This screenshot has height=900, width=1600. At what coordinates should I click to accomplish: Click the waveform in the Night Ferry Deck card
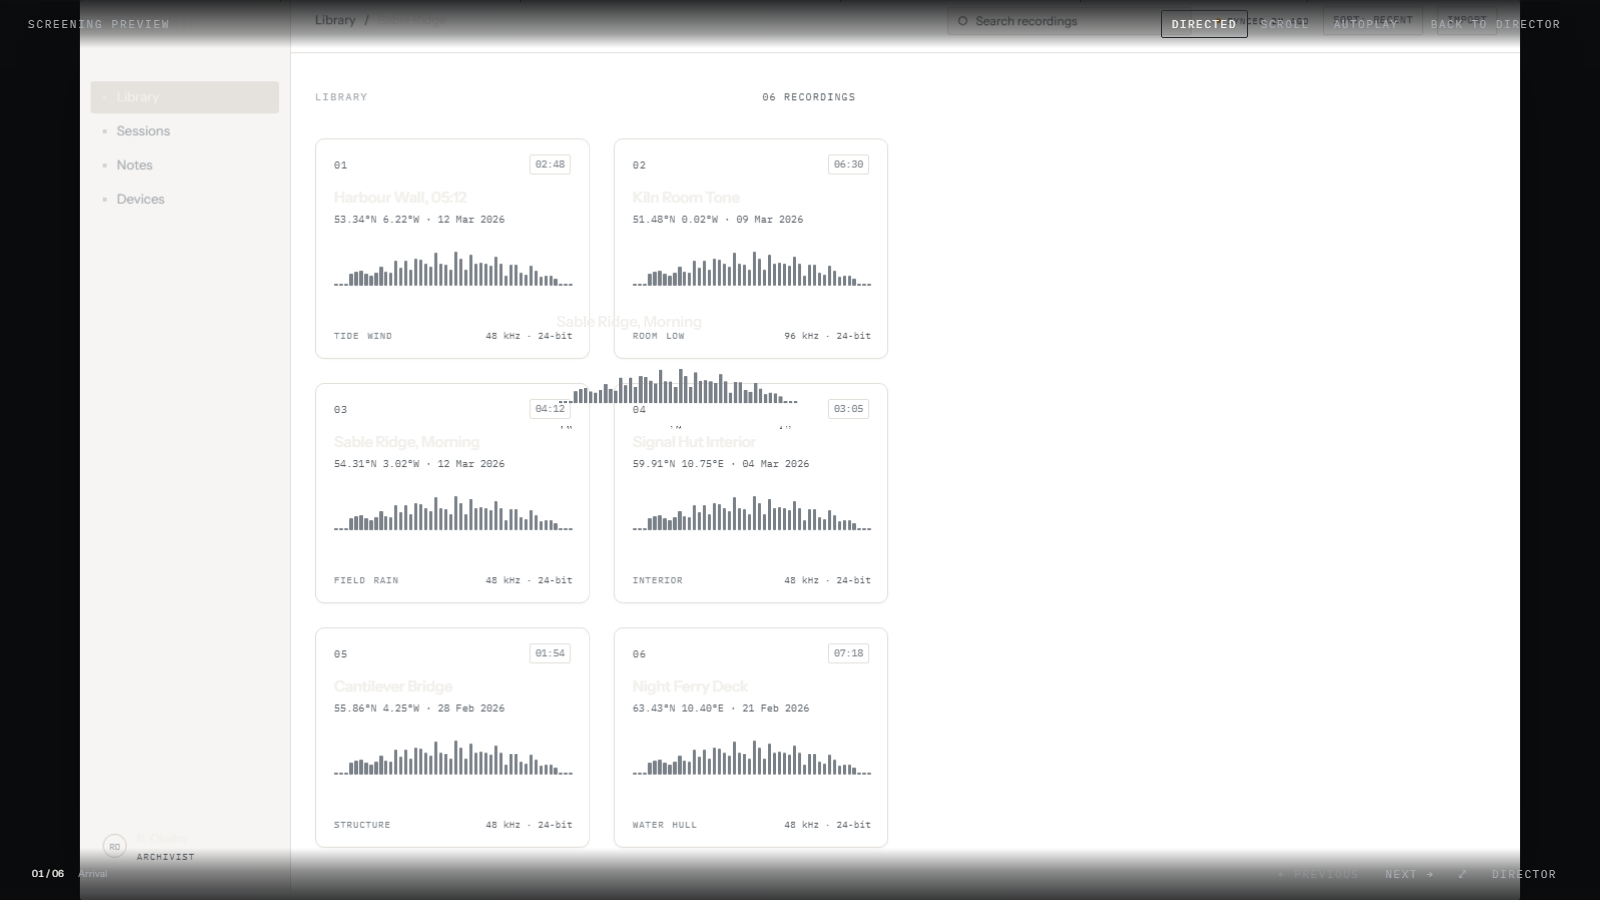coord(752,758)
